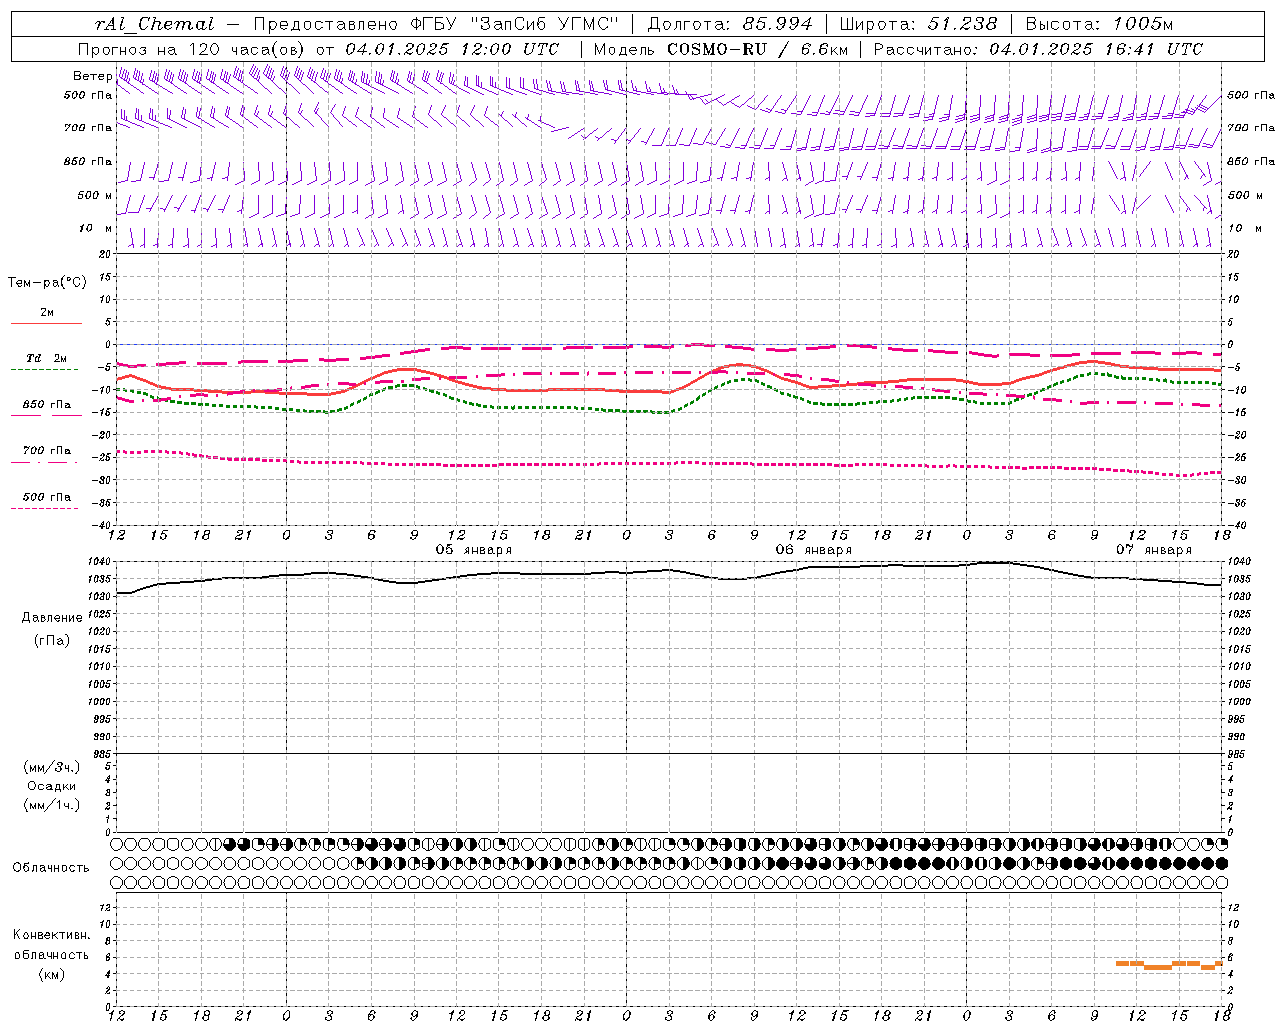1280x1024 pixels.
Task: Click the Облачность cloud cover label
Action: pyautogui.click(x=50, y=867)
